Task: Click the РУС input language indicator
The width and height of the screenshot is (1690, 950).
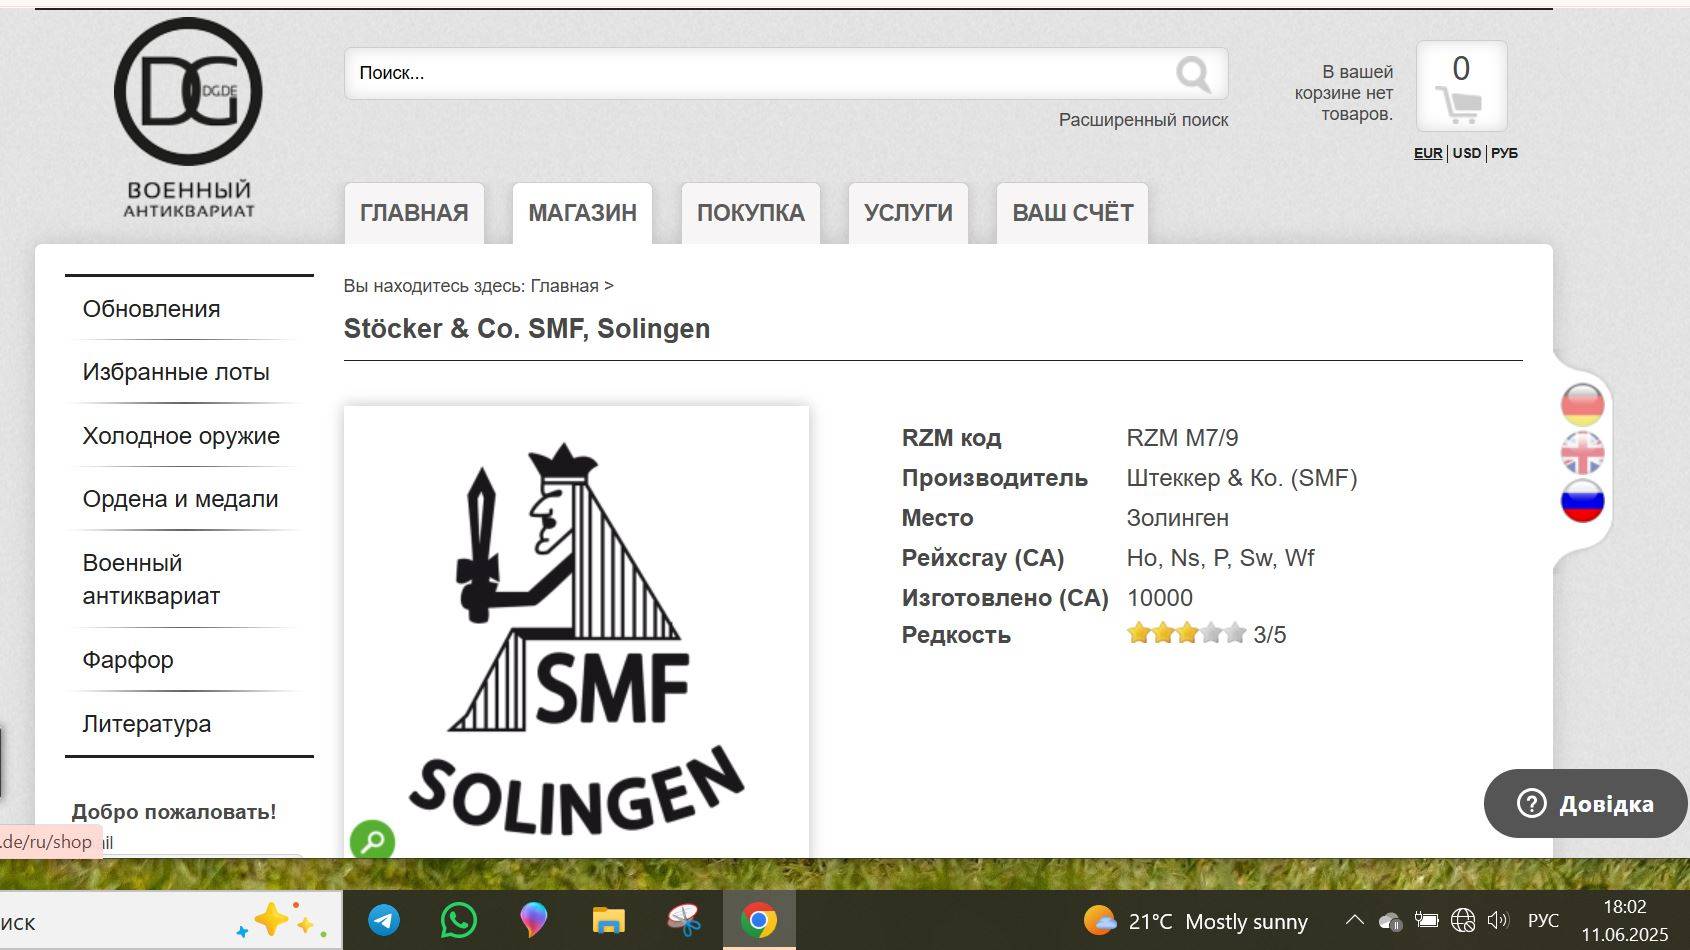Action: point(1543,921)
